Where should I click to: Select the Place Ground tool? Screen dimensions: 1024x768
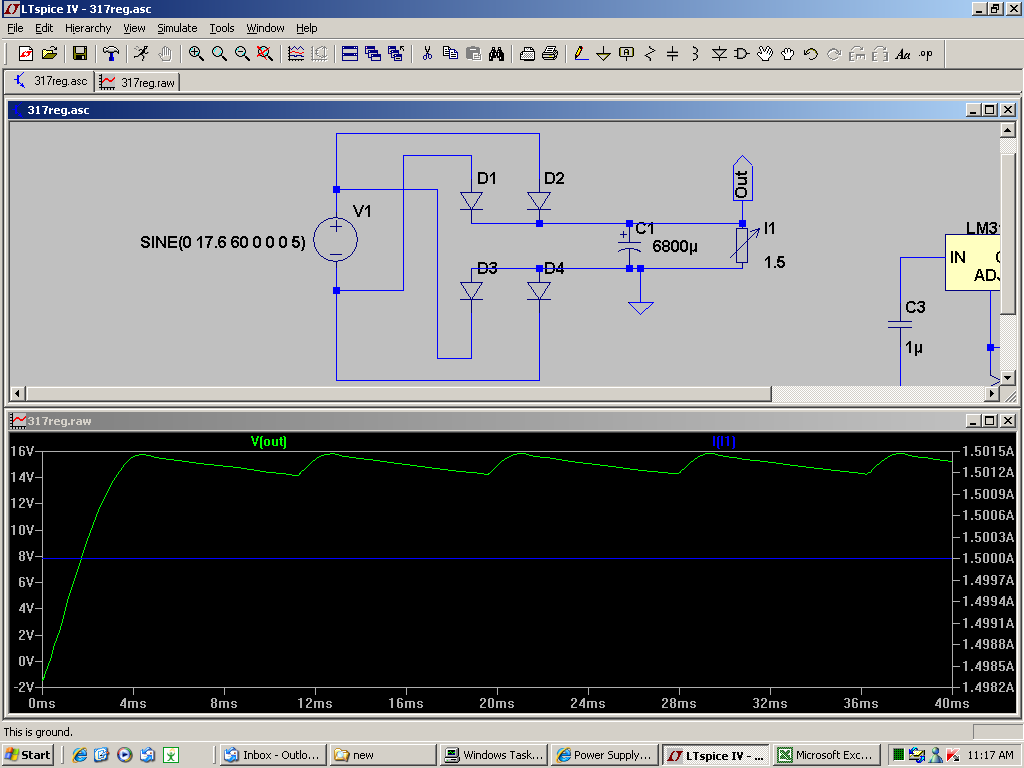coord(603,54)
